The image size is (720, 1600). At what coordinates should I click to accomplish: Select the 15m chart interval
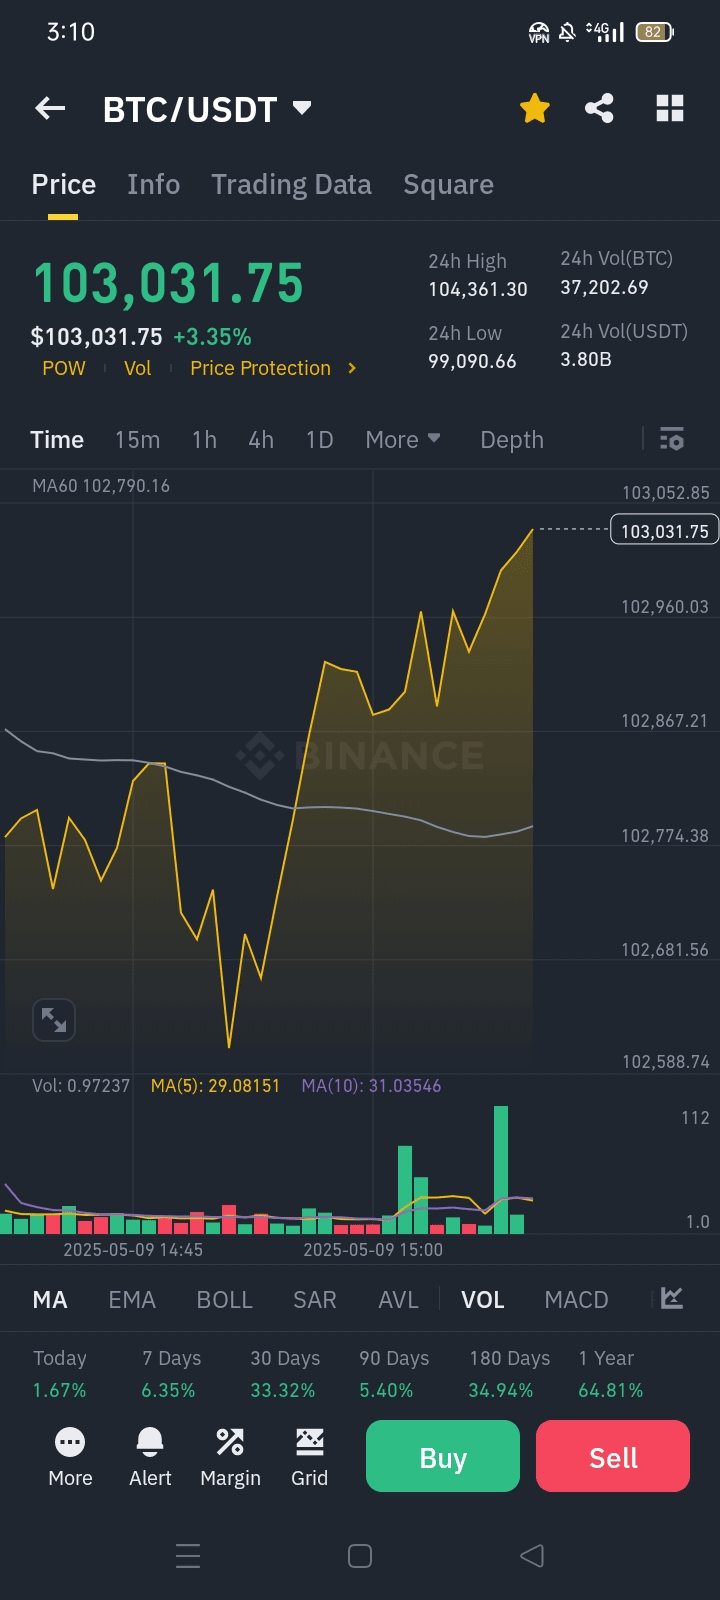tap(137, 440)
